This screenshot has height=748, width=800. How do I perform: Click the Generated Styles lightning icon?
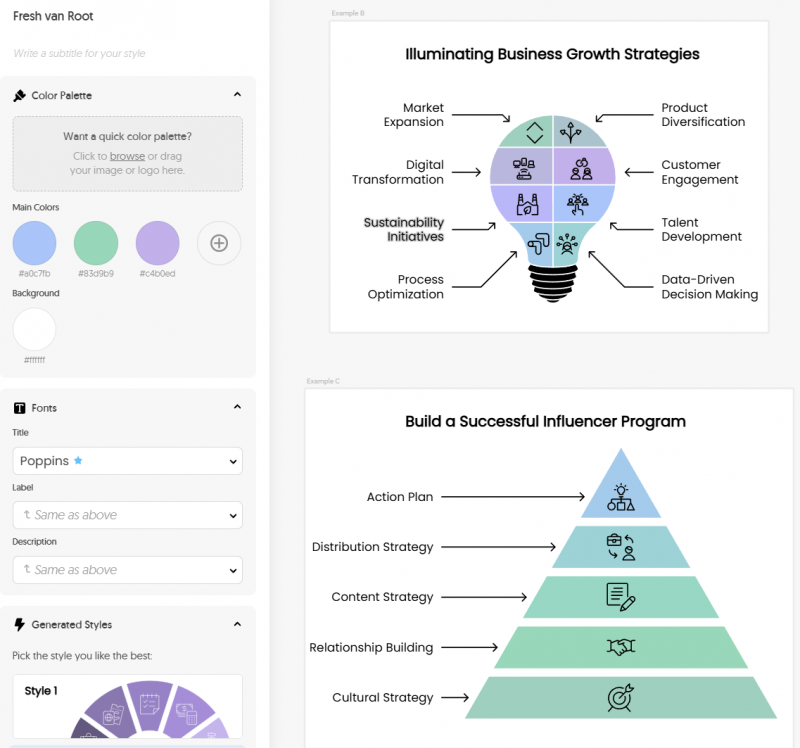[19, 625]
